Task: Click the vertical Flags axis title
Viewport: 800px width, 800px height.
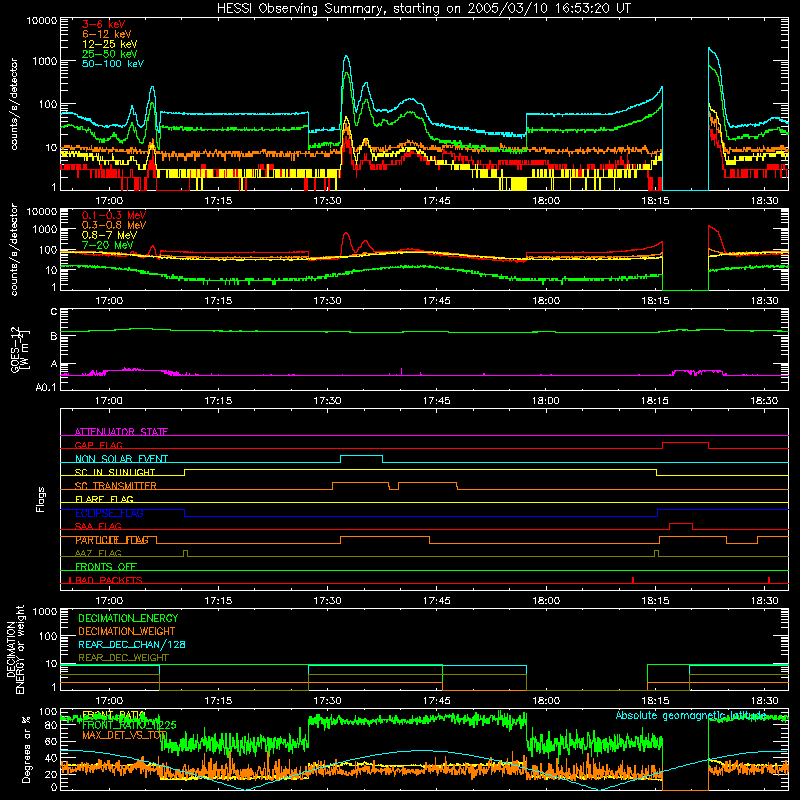Action: [x=41, y=499]
